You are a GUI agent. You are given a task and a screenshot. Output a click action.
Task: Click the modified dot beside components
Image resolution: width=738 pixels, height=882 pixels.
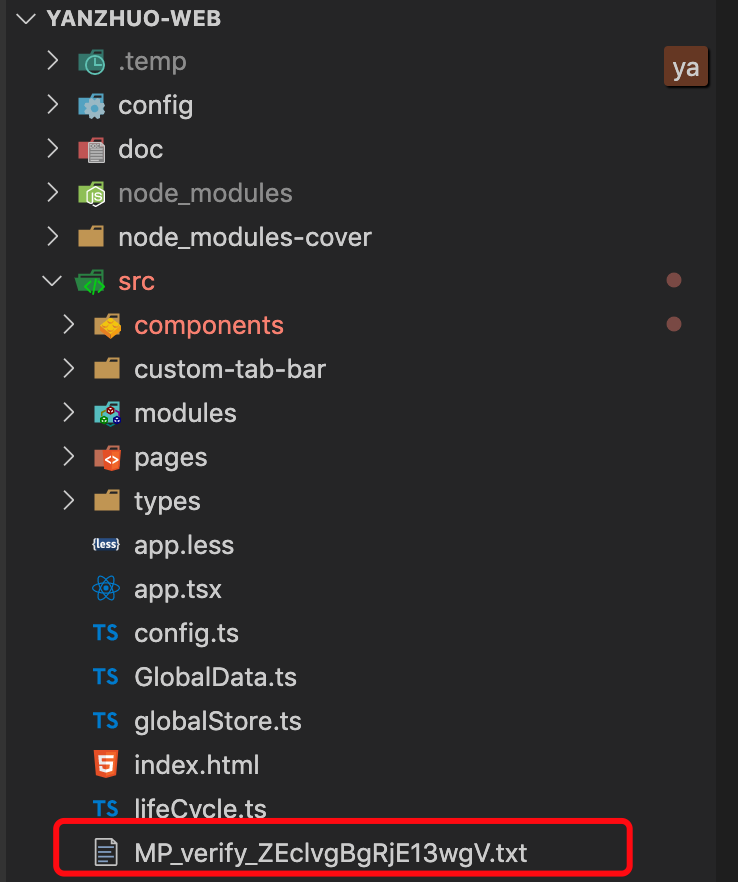click(x=674, y=324)
